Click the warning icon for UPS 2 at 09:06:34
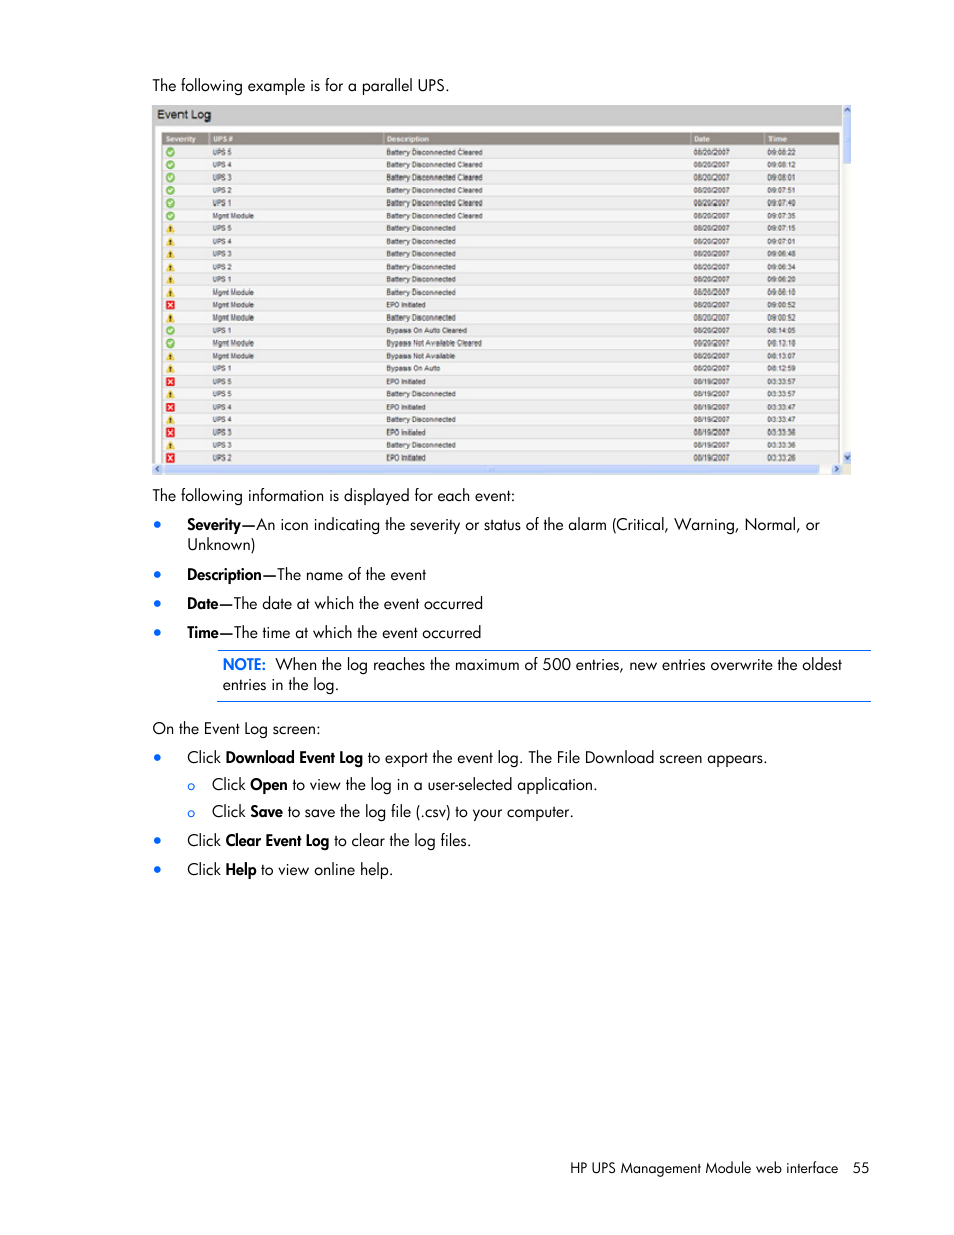Viewport: 954px width, 1235px height. click(x=170, y=267)
